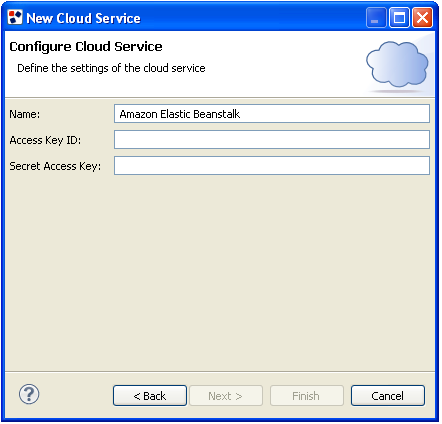The image size is (442, 424).
Task: Maximize the New Cloud Service window
Action: pos(399,18)
